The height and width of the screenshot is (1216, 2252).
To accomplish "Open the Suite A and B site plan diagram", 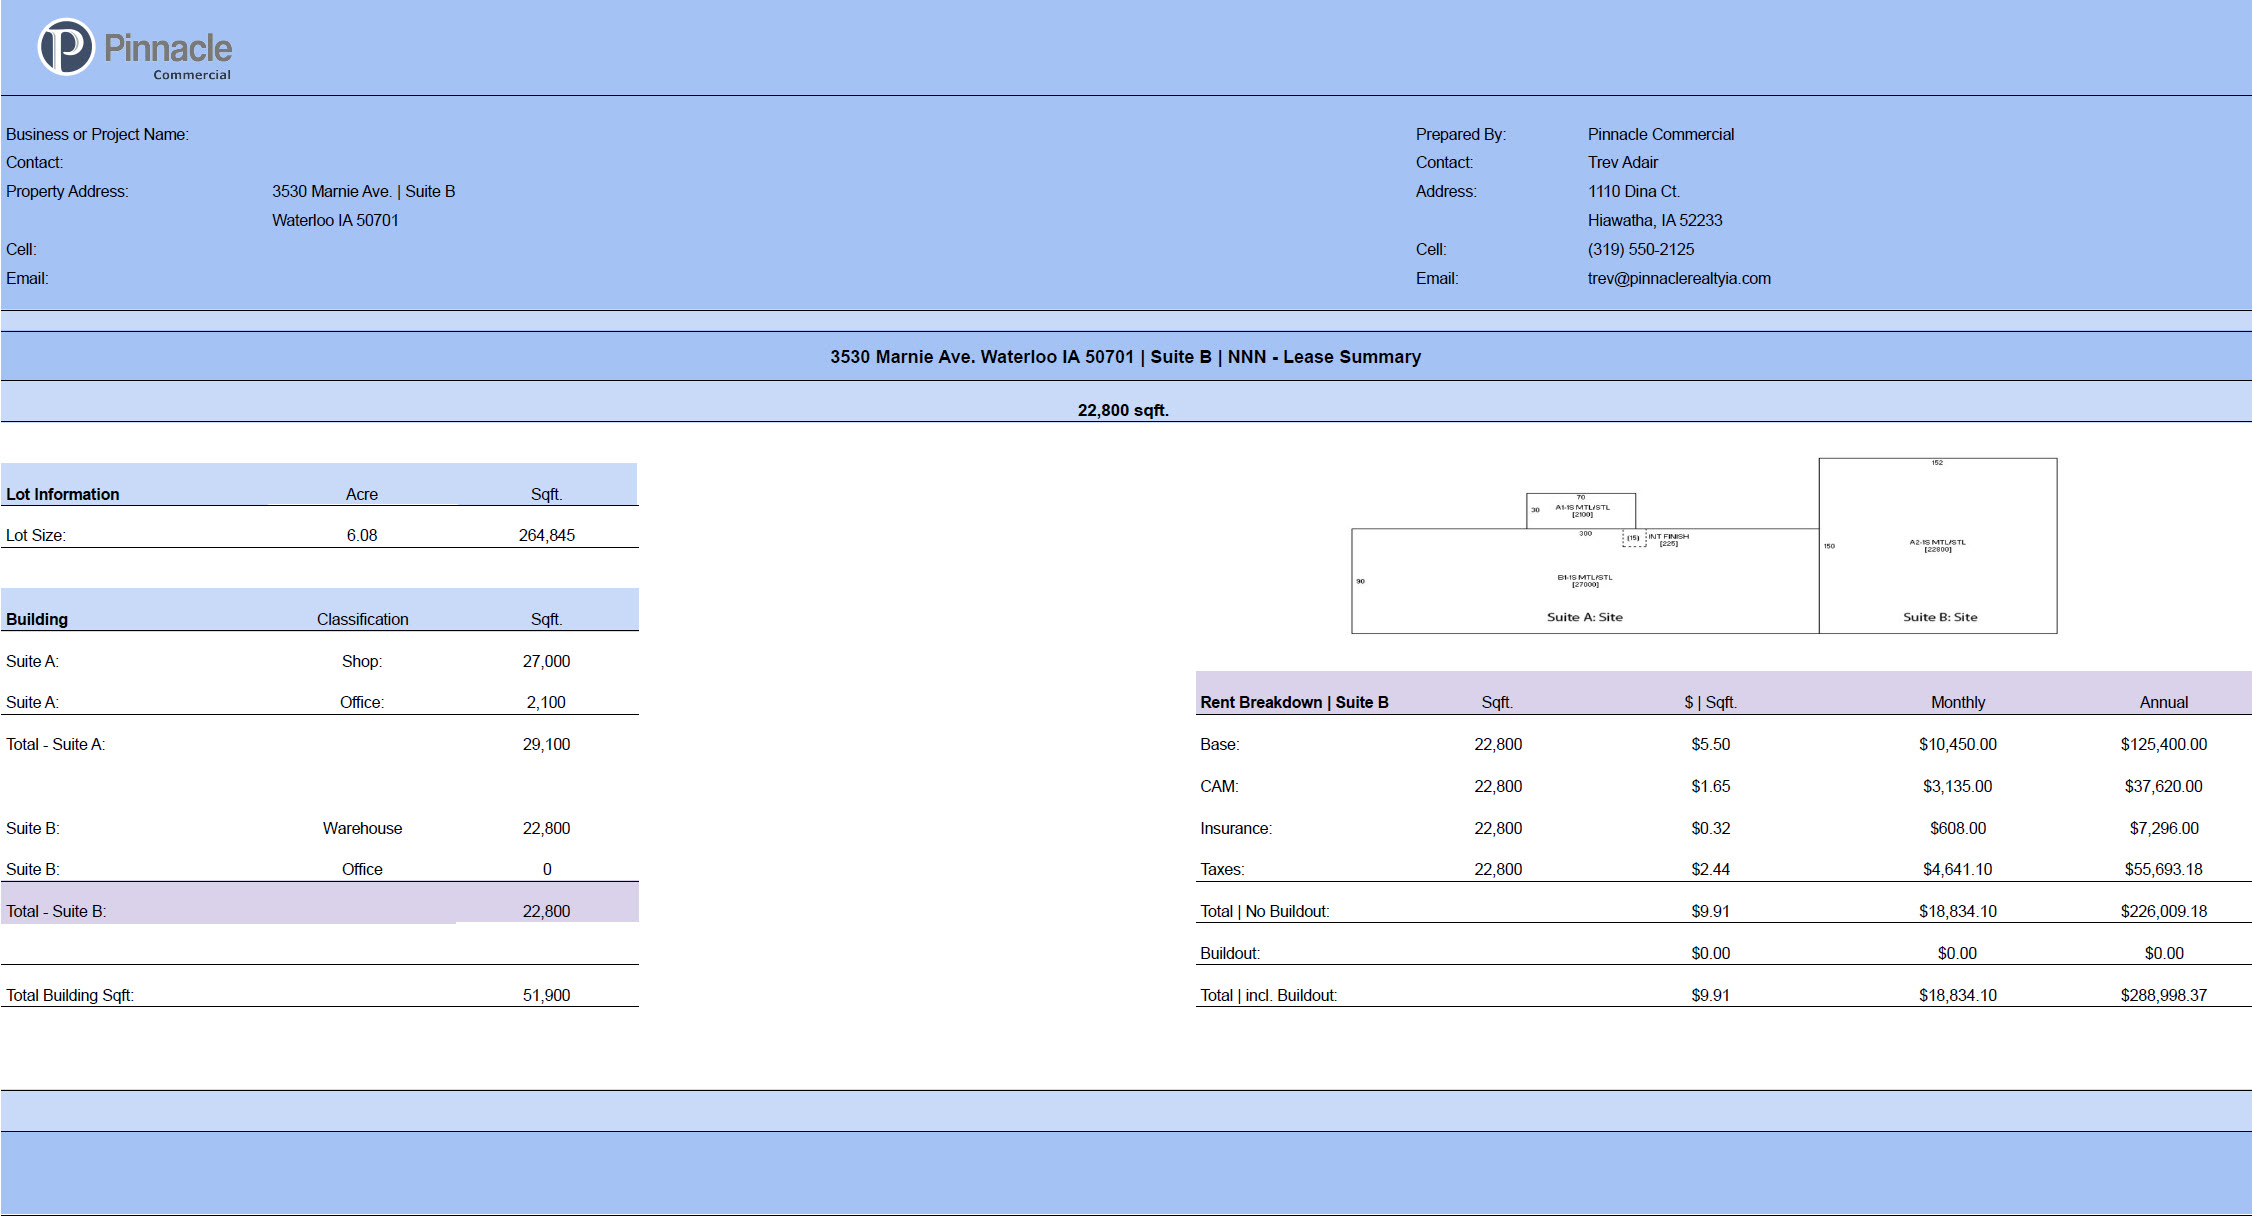I will pos(1704,546).
